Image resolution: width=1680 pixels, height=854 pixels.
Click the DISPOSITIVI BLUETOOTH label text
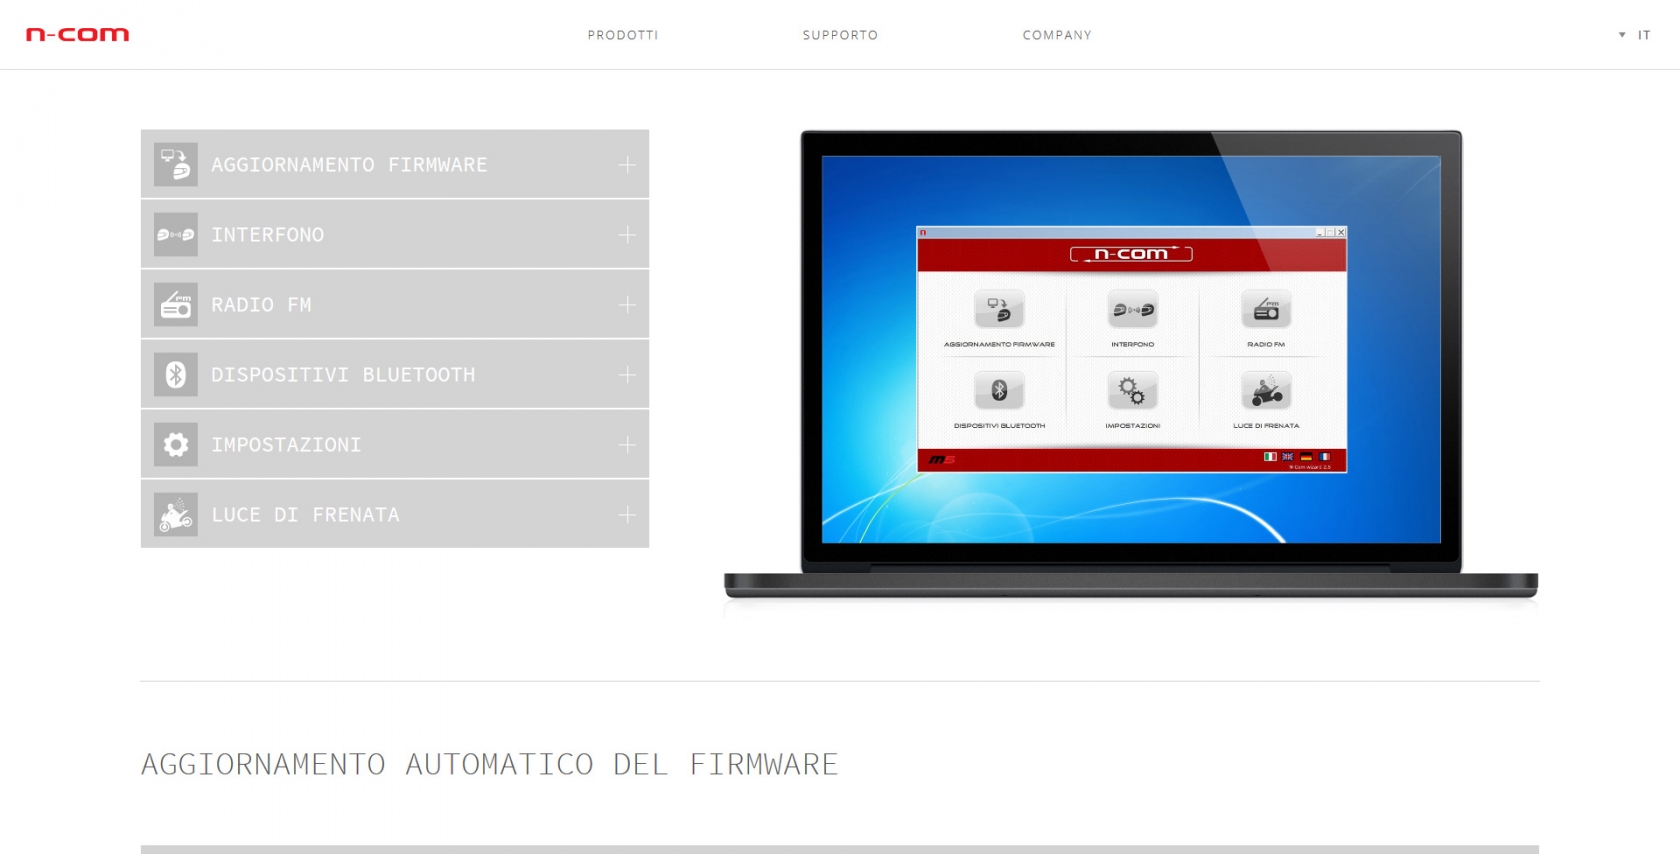point(343,375)
